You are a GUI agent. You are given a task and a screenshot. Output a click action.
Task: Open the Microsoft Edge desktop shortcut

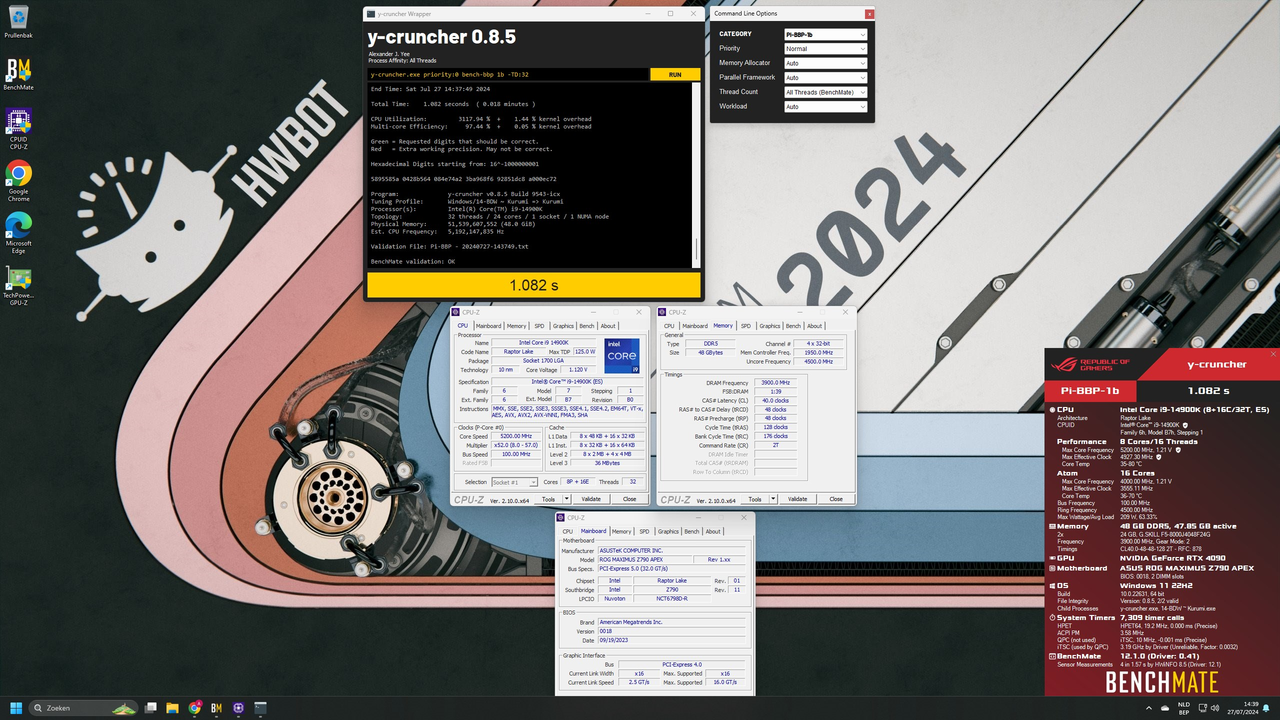[18, 232]
